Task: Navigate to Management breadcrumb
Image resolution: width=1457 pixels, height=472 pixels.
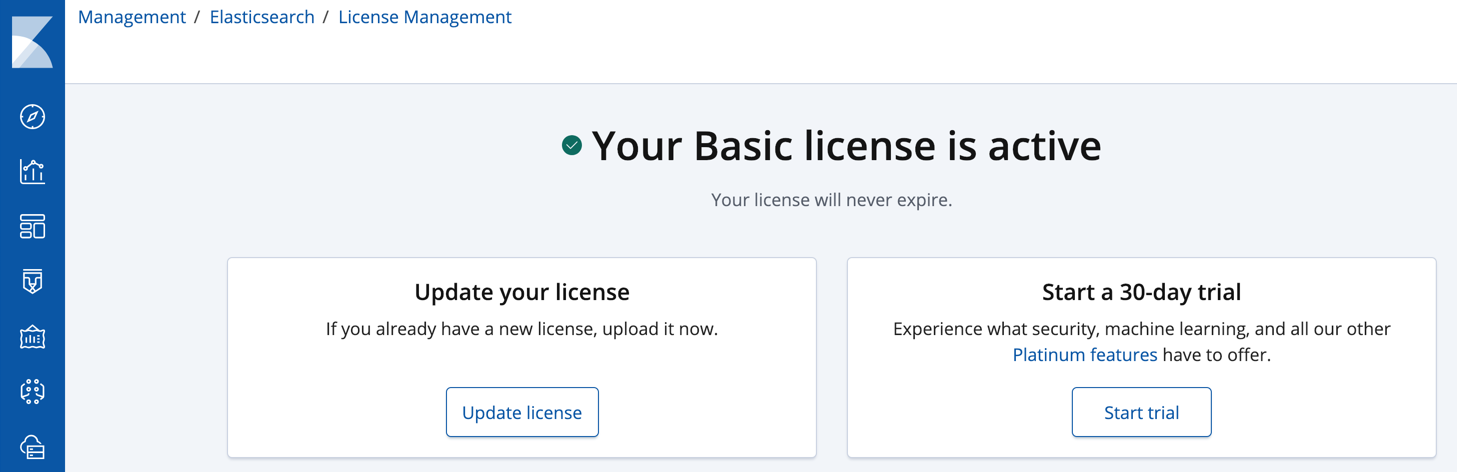Action: tap(132, 17)
